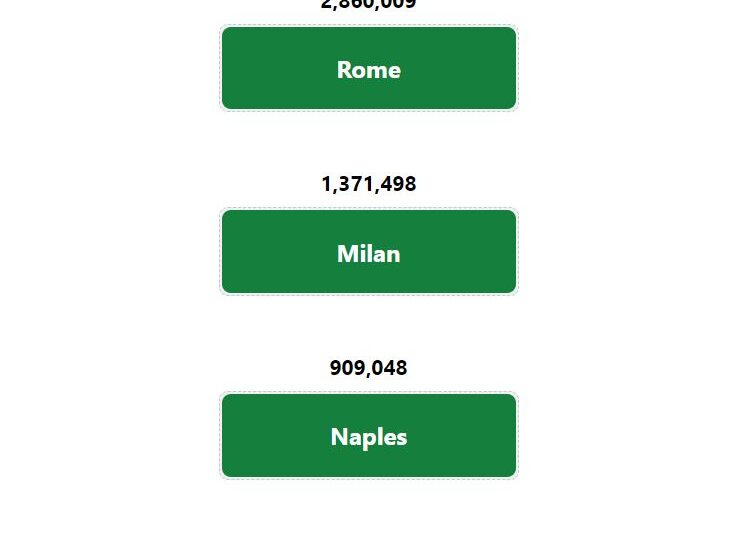Pick Naples as the answer

coord(369,436)
